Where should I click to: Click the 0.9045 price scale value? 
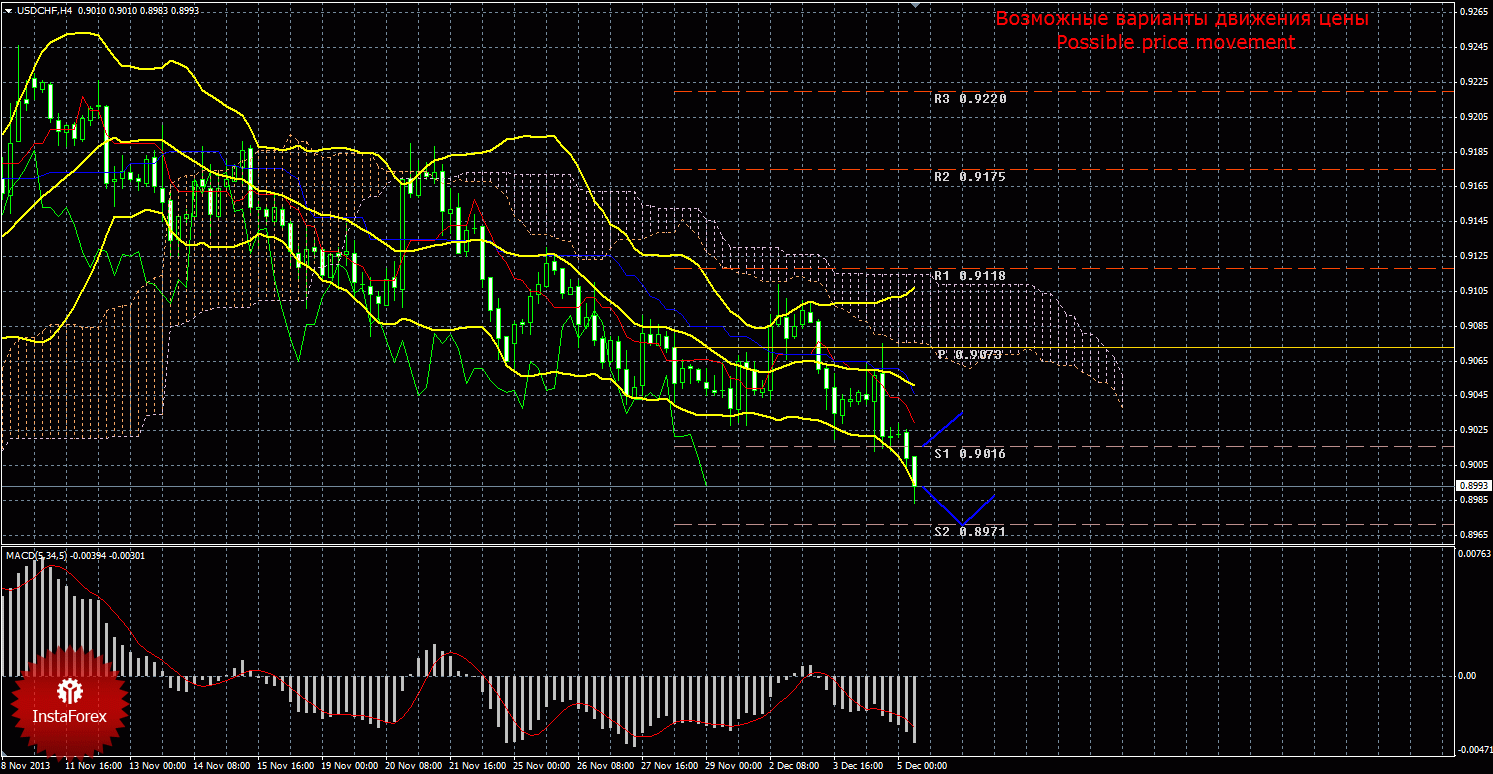1473,395
